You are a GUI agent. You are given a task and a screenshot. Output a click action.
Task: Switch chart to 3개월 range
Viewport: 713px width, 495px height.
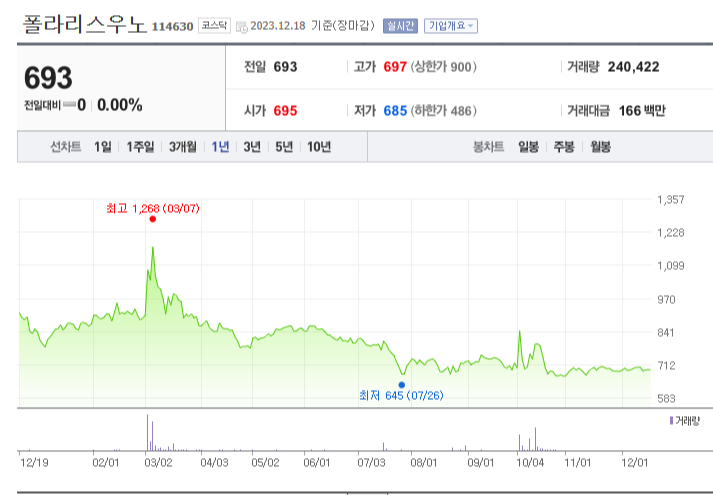tap(183, 147)
